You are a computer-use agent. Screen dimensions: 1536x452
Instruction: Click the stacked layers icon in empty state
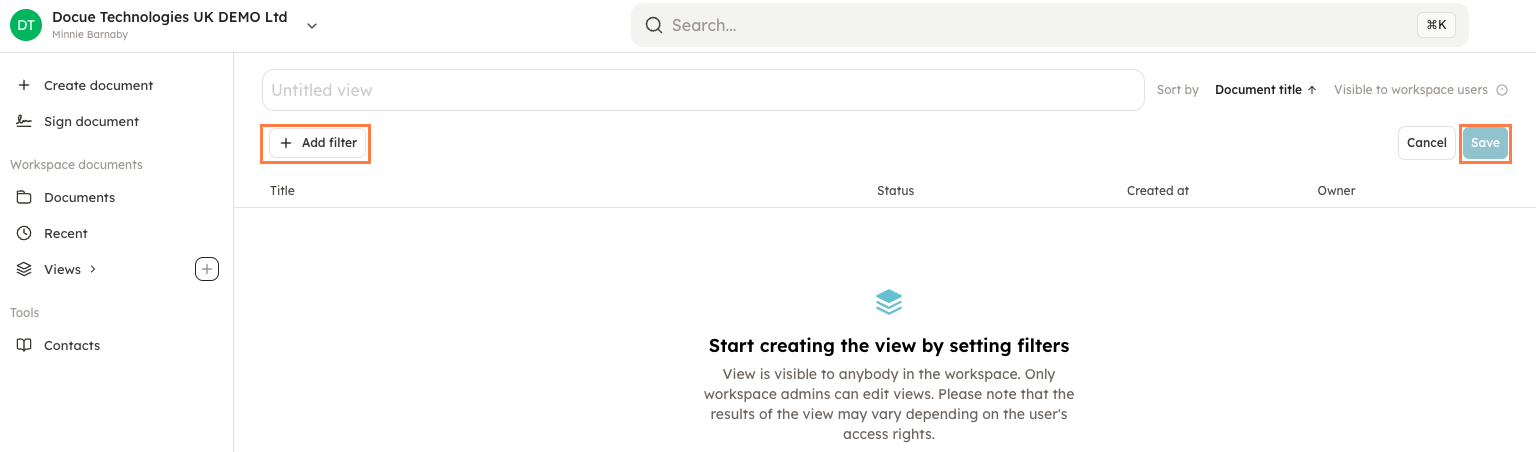[x=888, y=301]
